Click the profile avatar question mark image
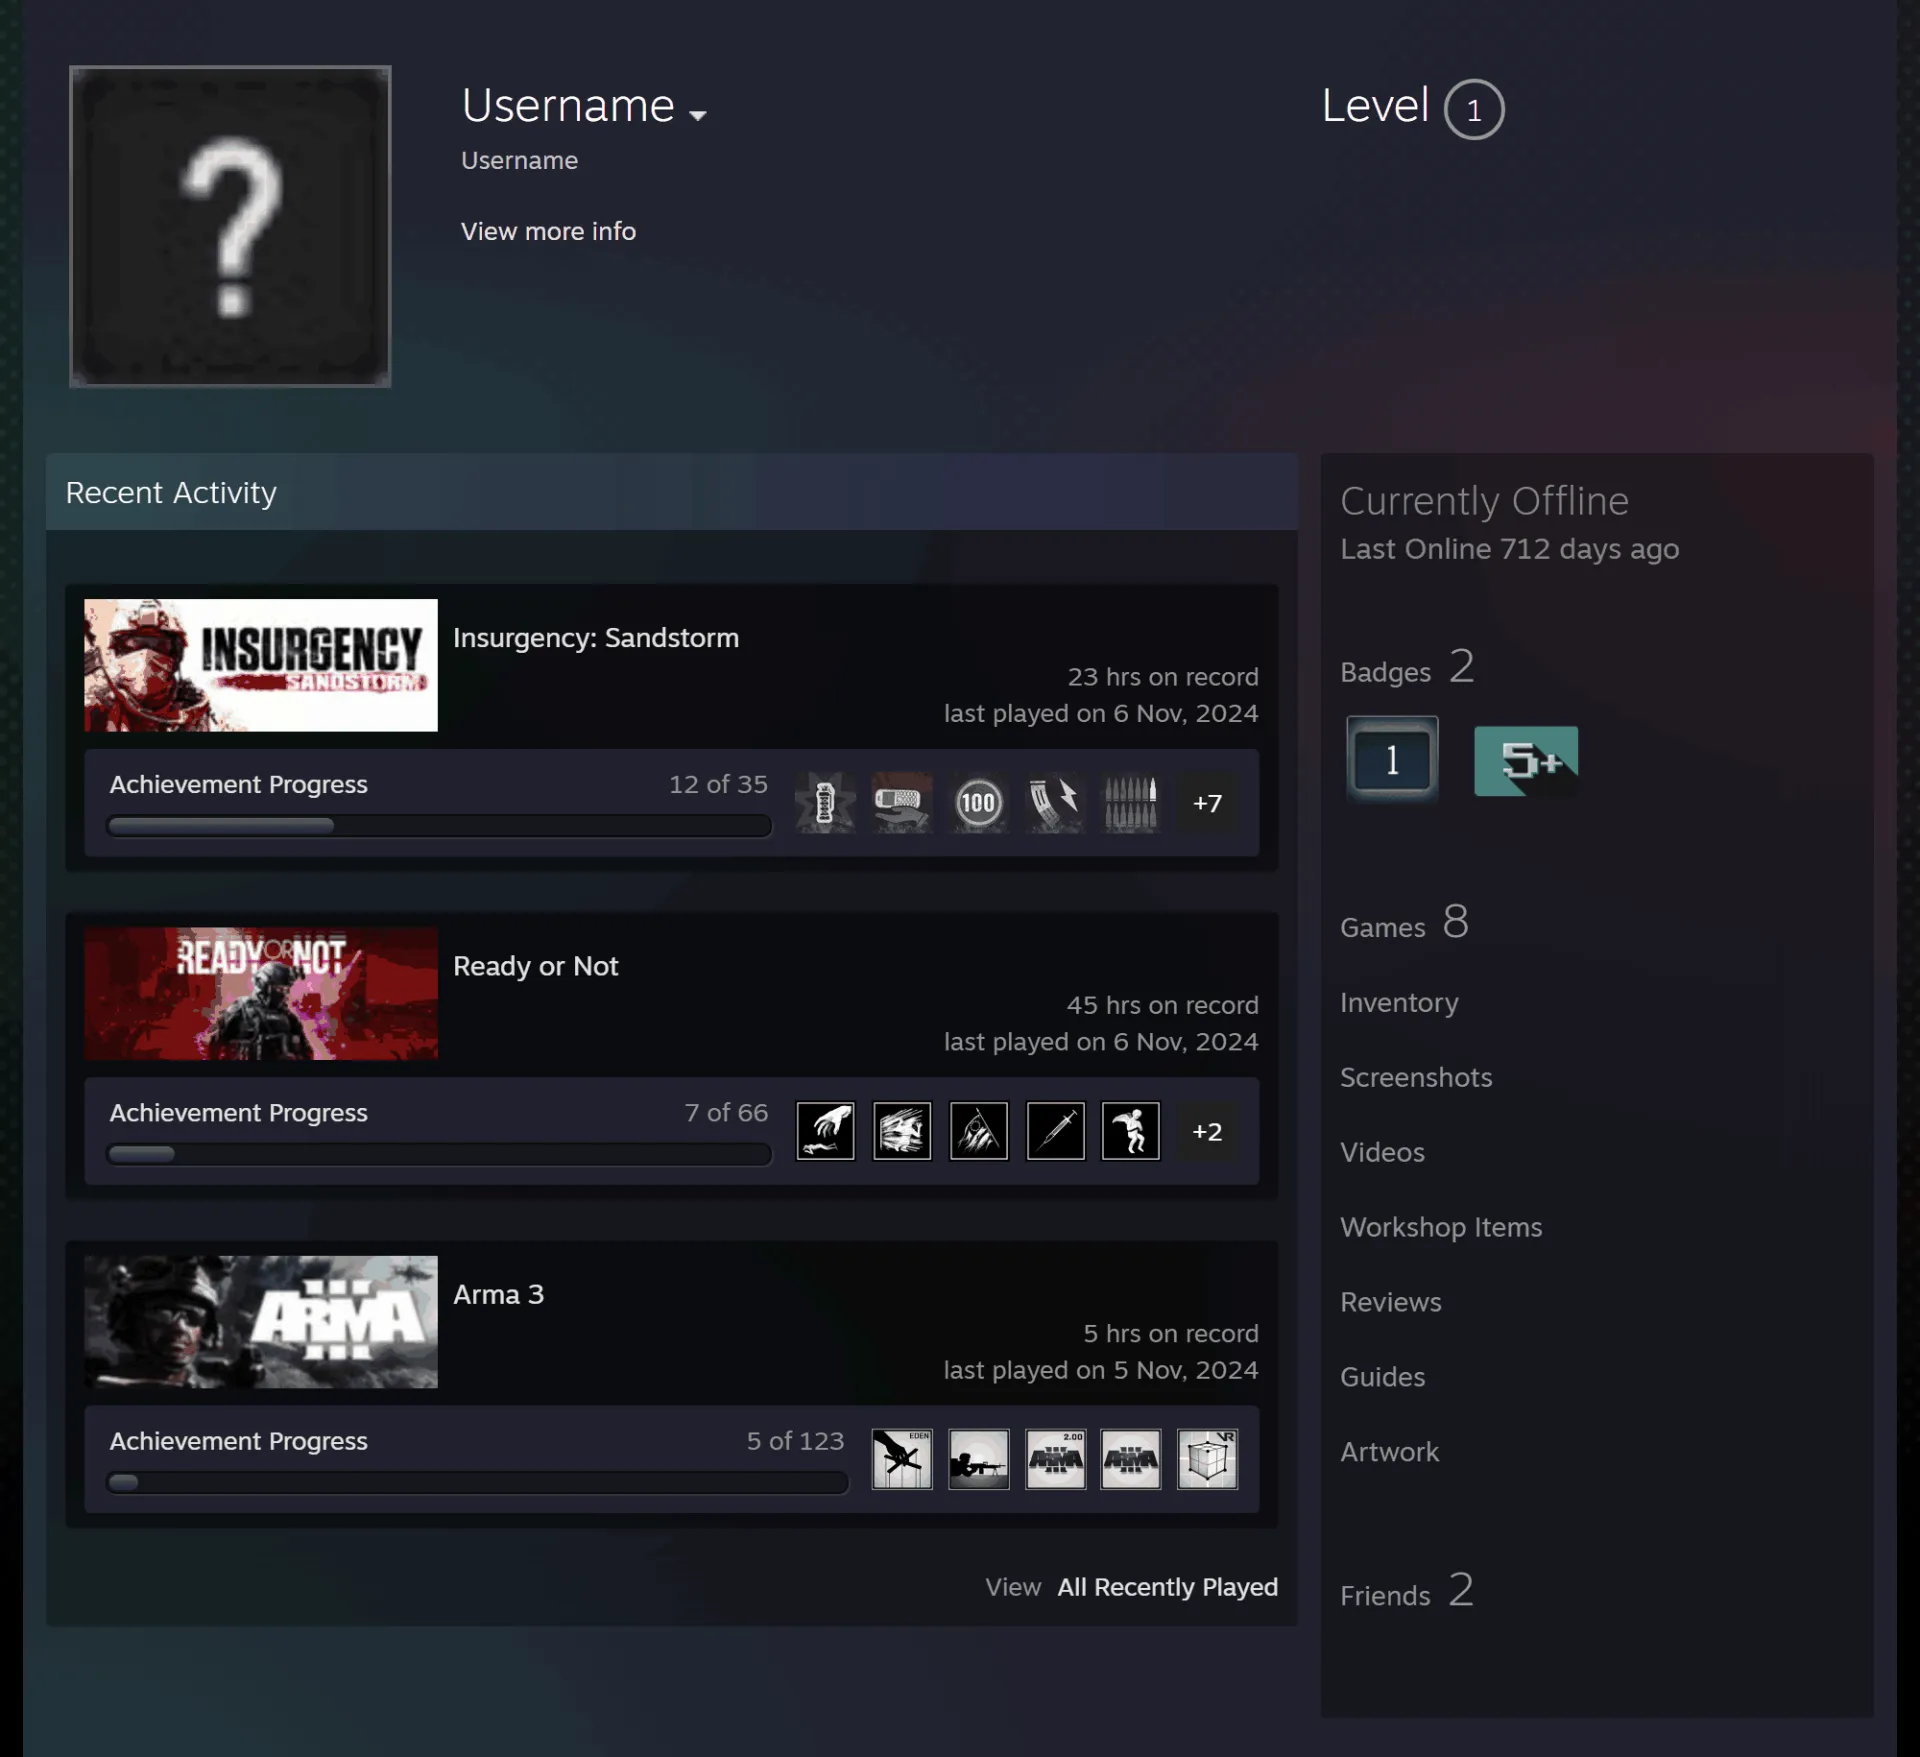Image resolution: width=1920 pixels, height=1757 pixels. (230, 226)
